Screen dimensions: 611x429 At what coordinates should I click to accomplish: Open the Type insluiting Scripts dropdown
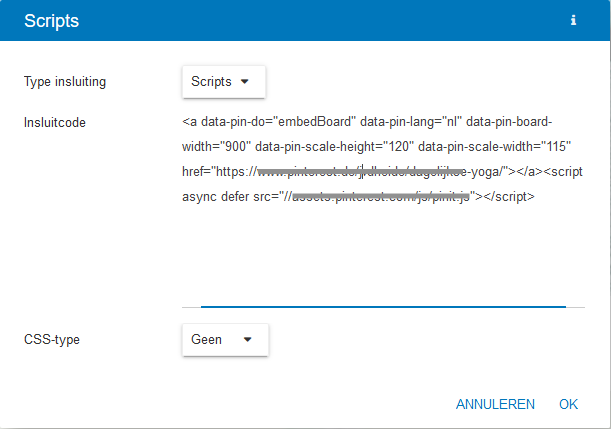[223, 82]
